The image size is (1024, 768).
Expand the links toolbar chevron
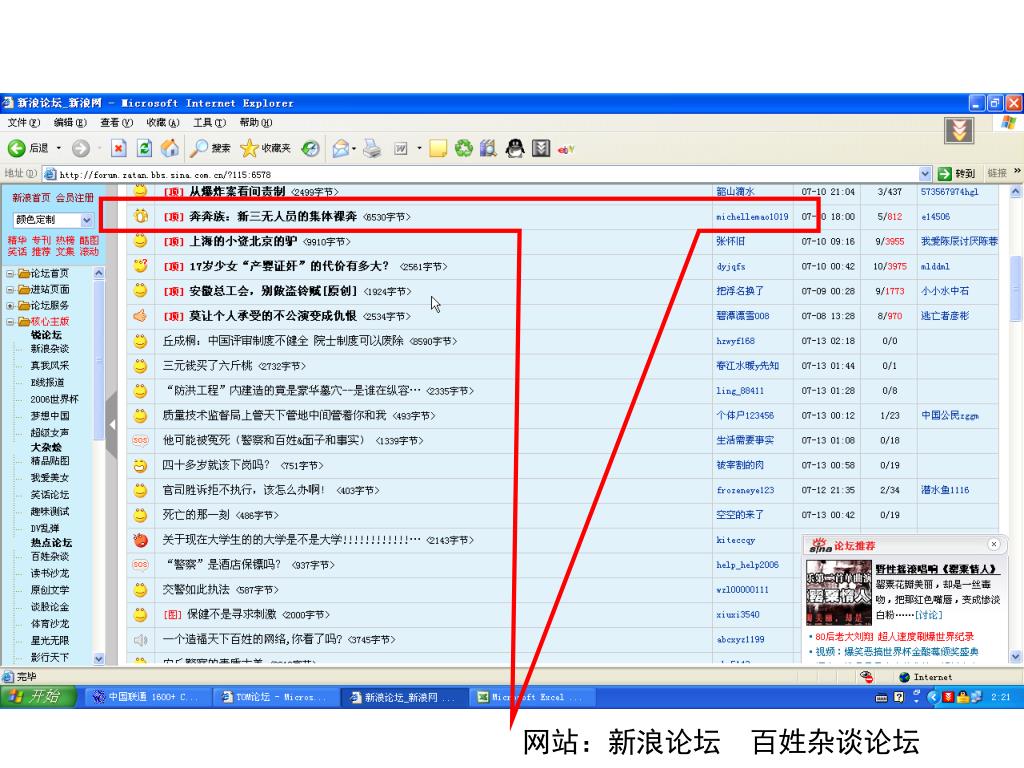click(x=1017, y=172)
